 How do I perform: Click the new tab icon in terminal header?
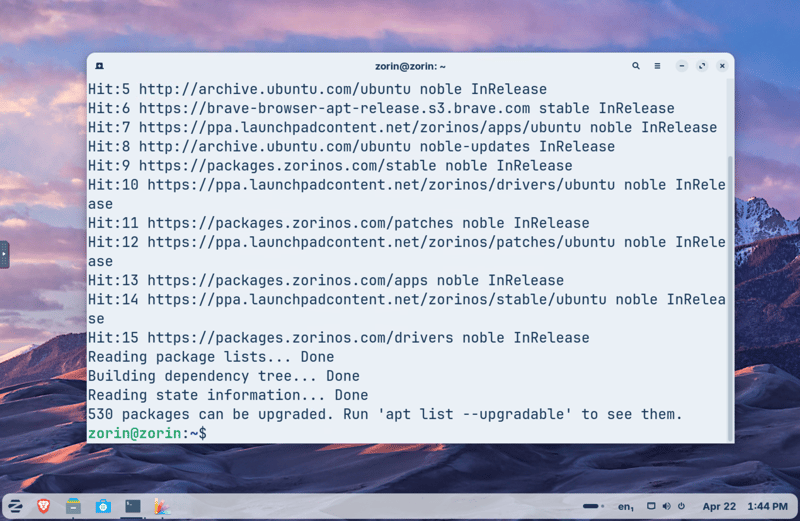(99, 66)
